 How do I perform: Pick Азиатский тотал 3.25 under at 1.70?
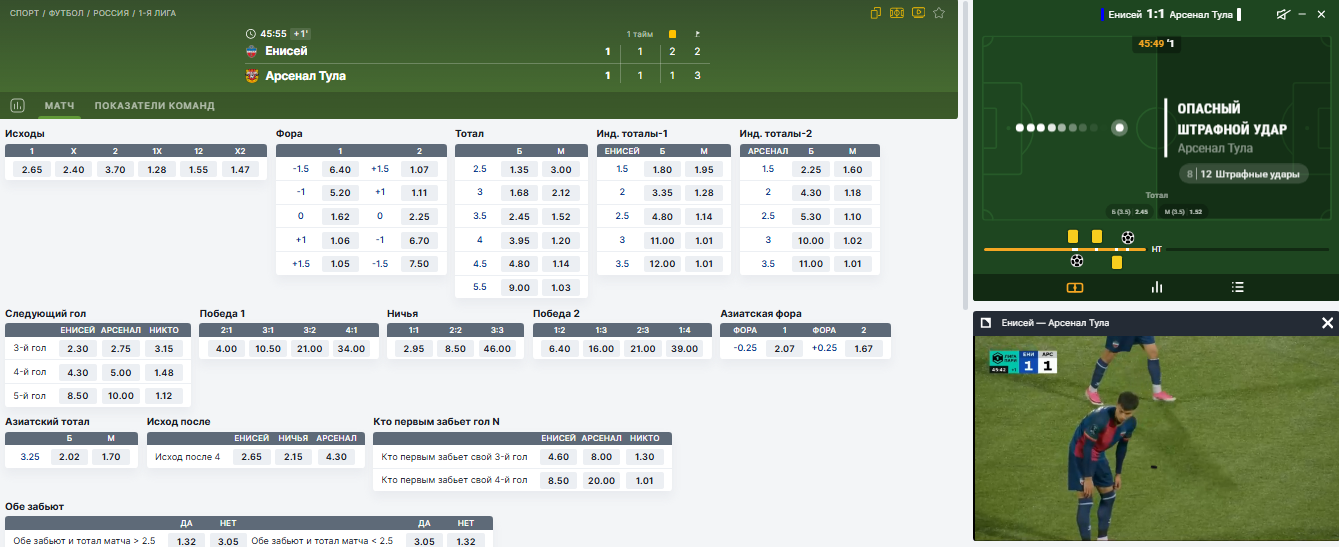click(x=111, y=457)
